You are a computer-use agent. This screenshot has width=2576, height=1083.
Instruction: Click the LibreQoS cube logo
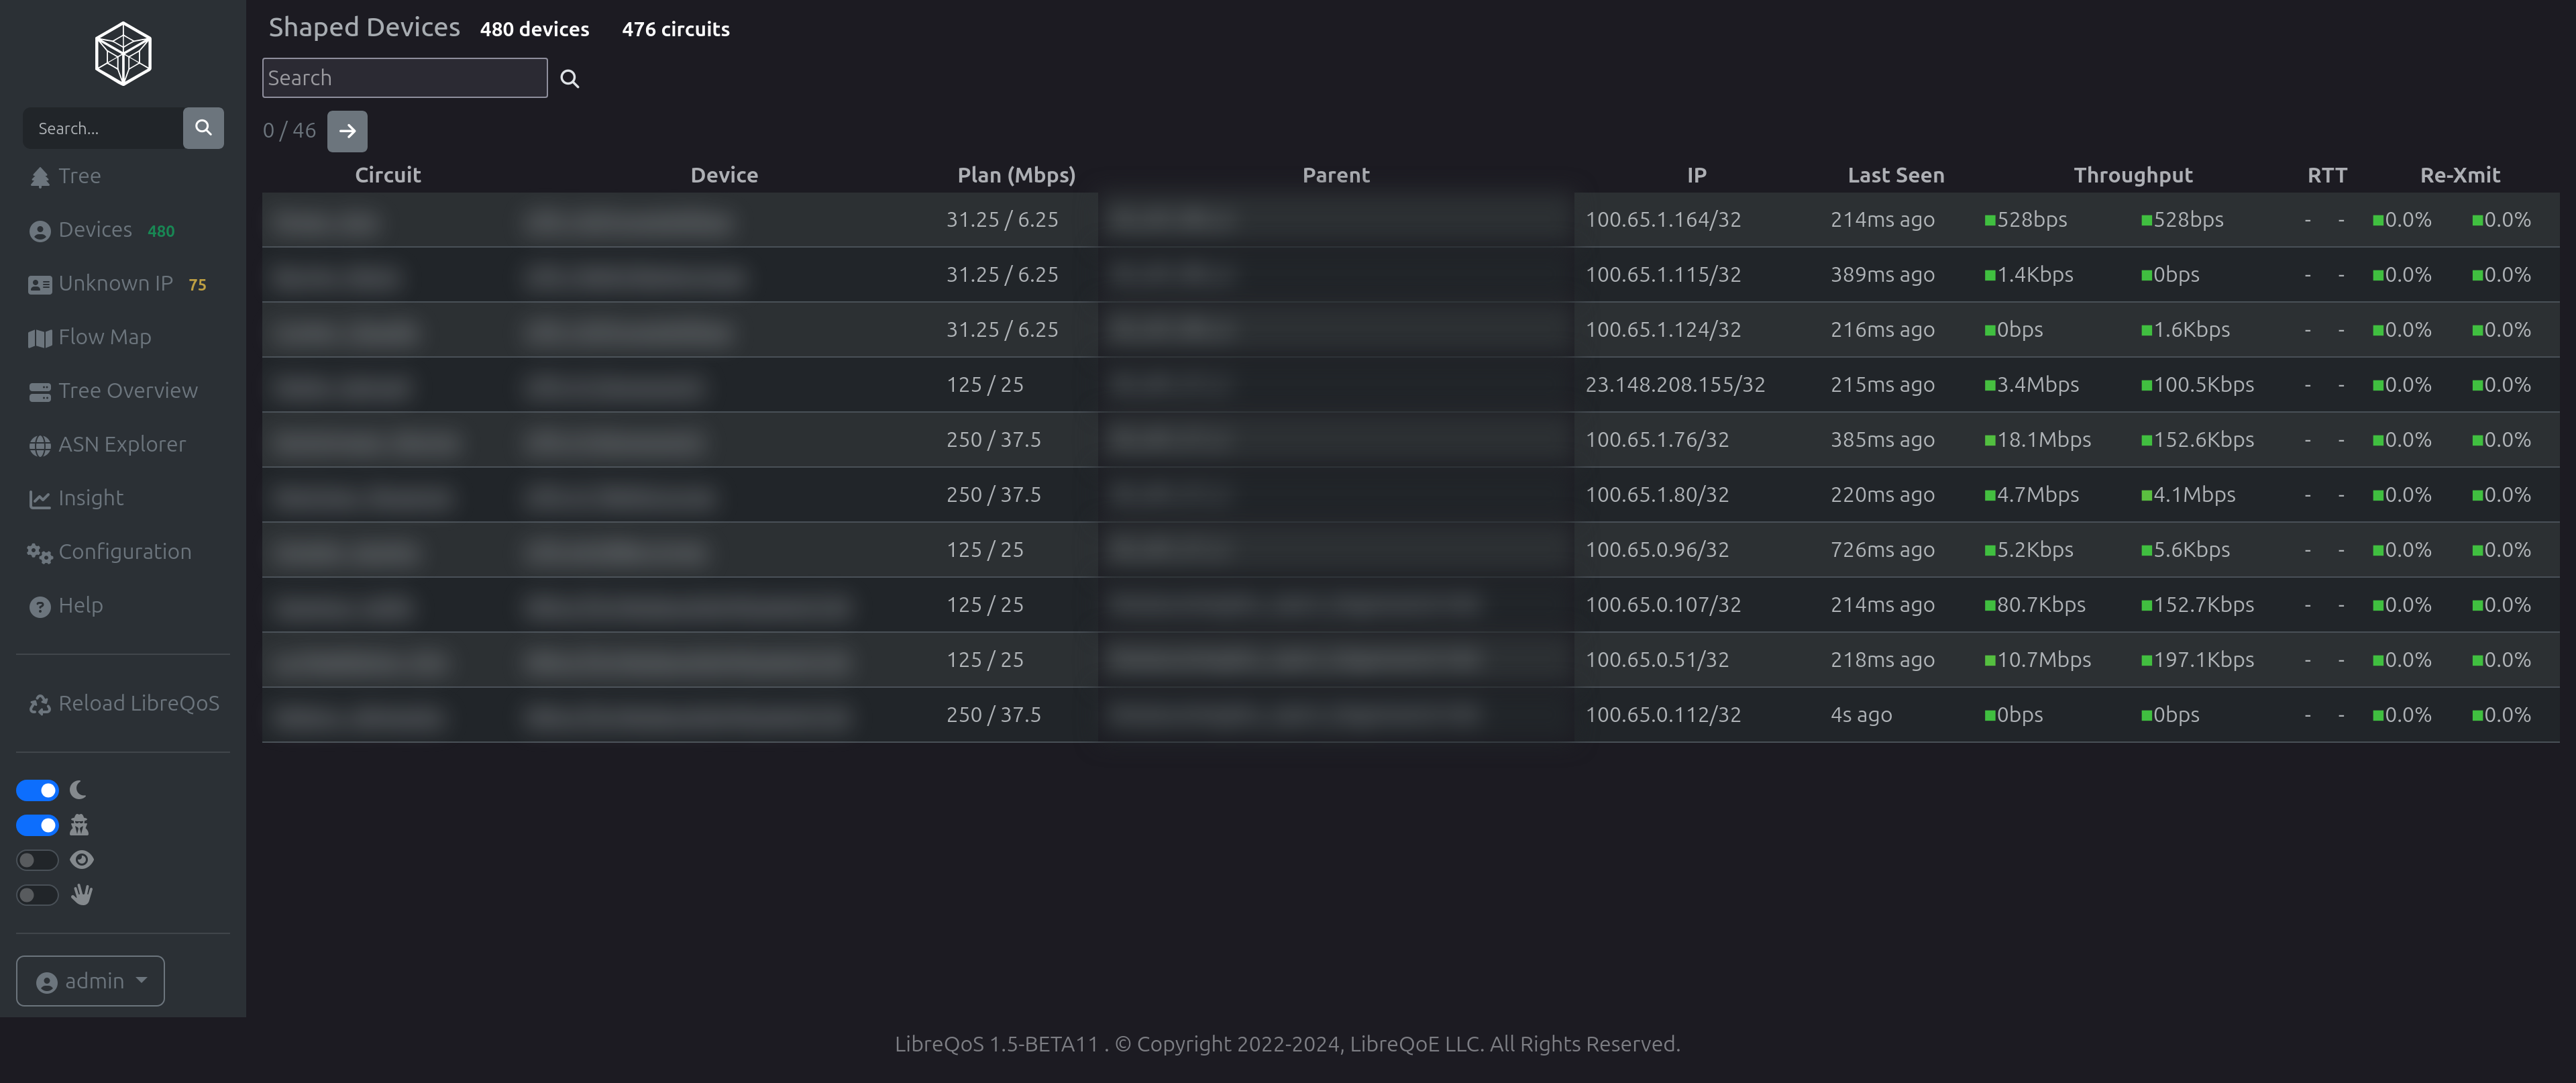[x=123, y=54]
